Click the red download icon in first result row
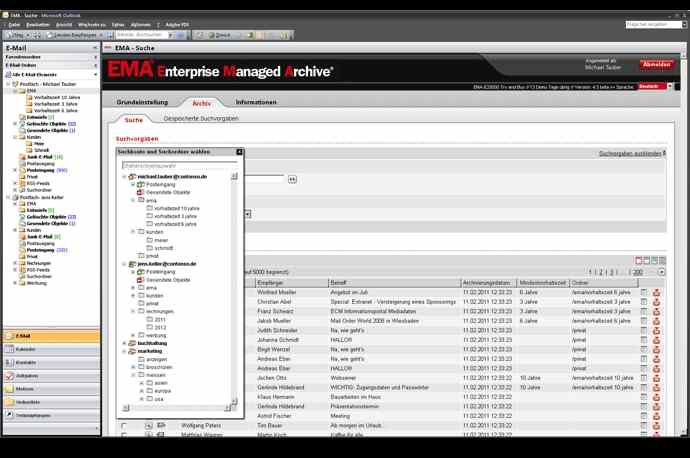Viewport: 690px width, 458px height. [x=657, y=292]
